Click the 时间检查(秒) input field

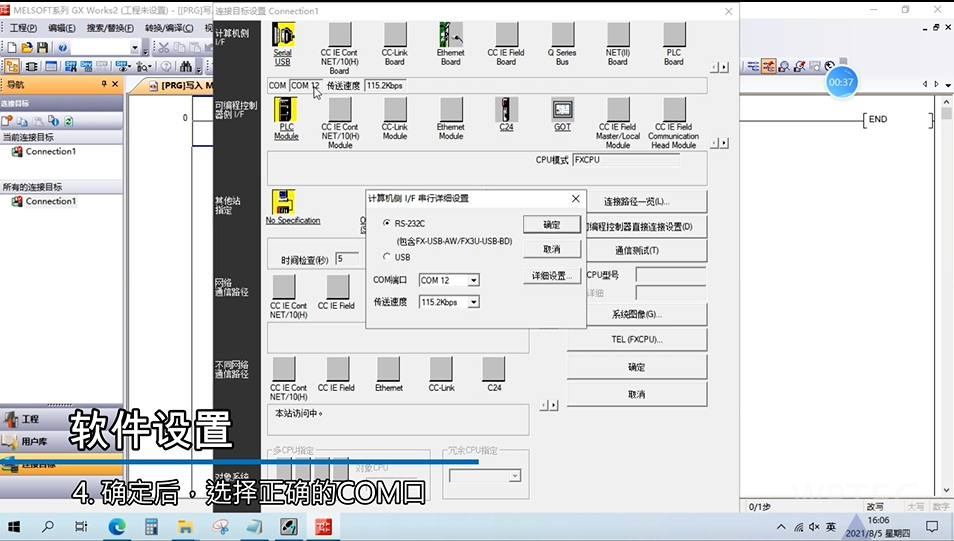[347, 259]
